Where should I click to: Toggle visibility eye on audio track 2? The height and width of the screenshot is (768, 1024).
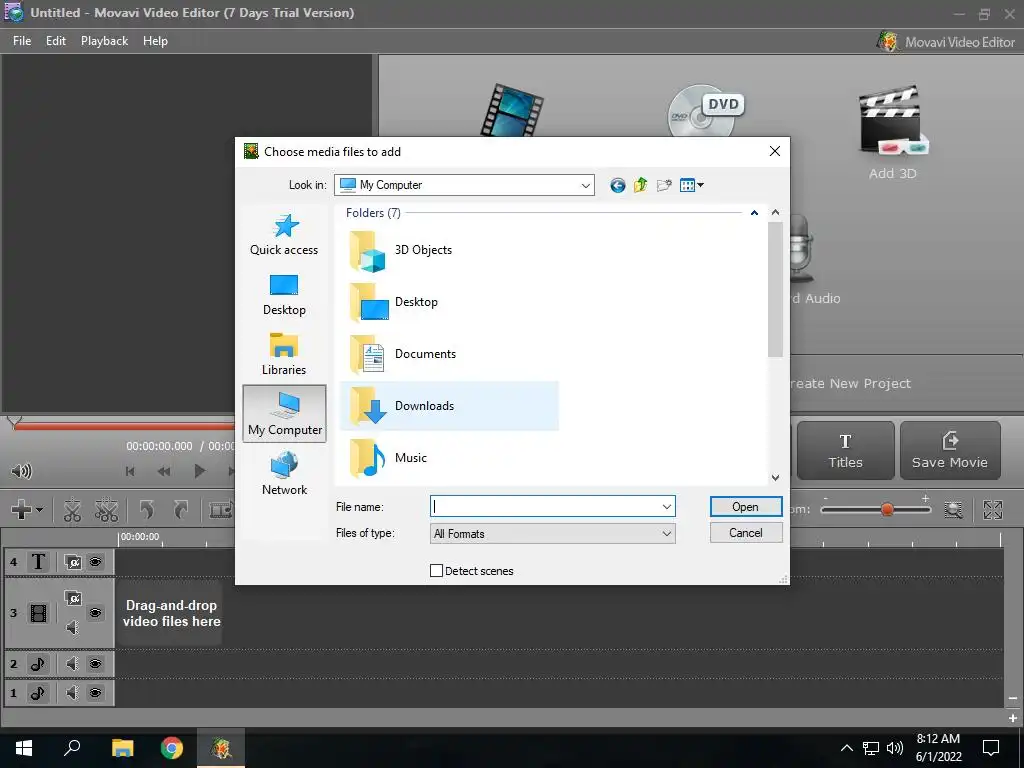[x=95, y=664]
